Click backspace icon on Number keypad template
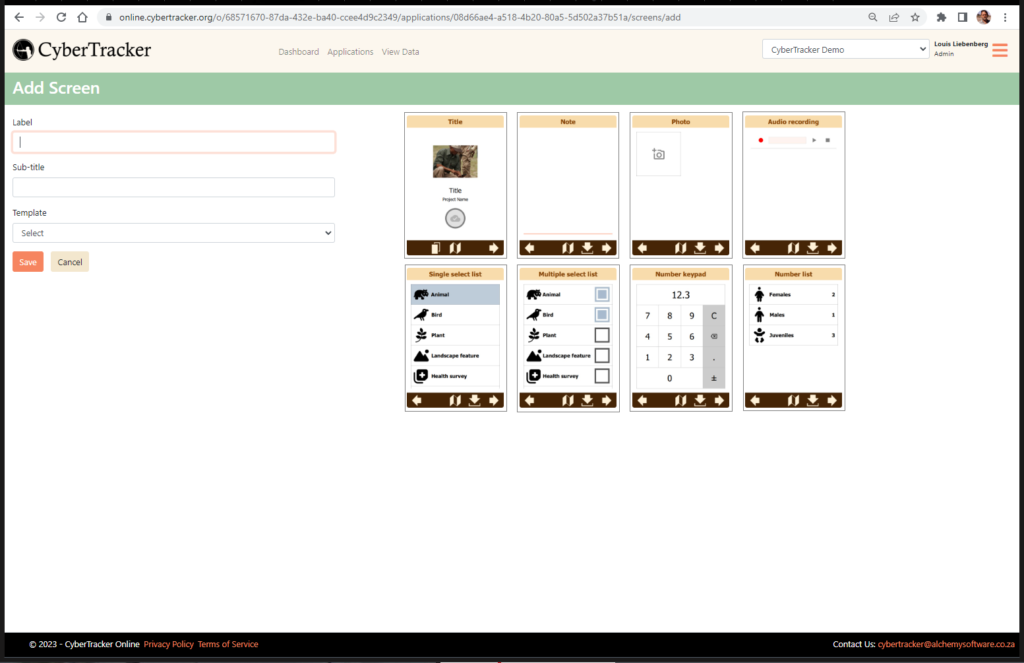Screen dimensions: 1024x663 click(x=714, y=336)
